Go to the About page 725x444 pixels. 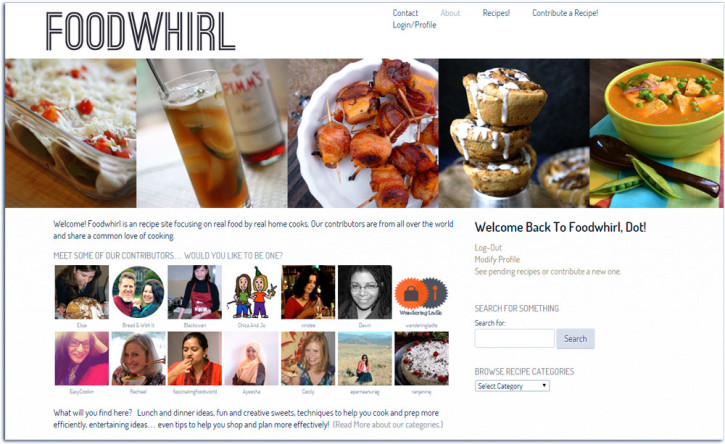tap(450, 13)
